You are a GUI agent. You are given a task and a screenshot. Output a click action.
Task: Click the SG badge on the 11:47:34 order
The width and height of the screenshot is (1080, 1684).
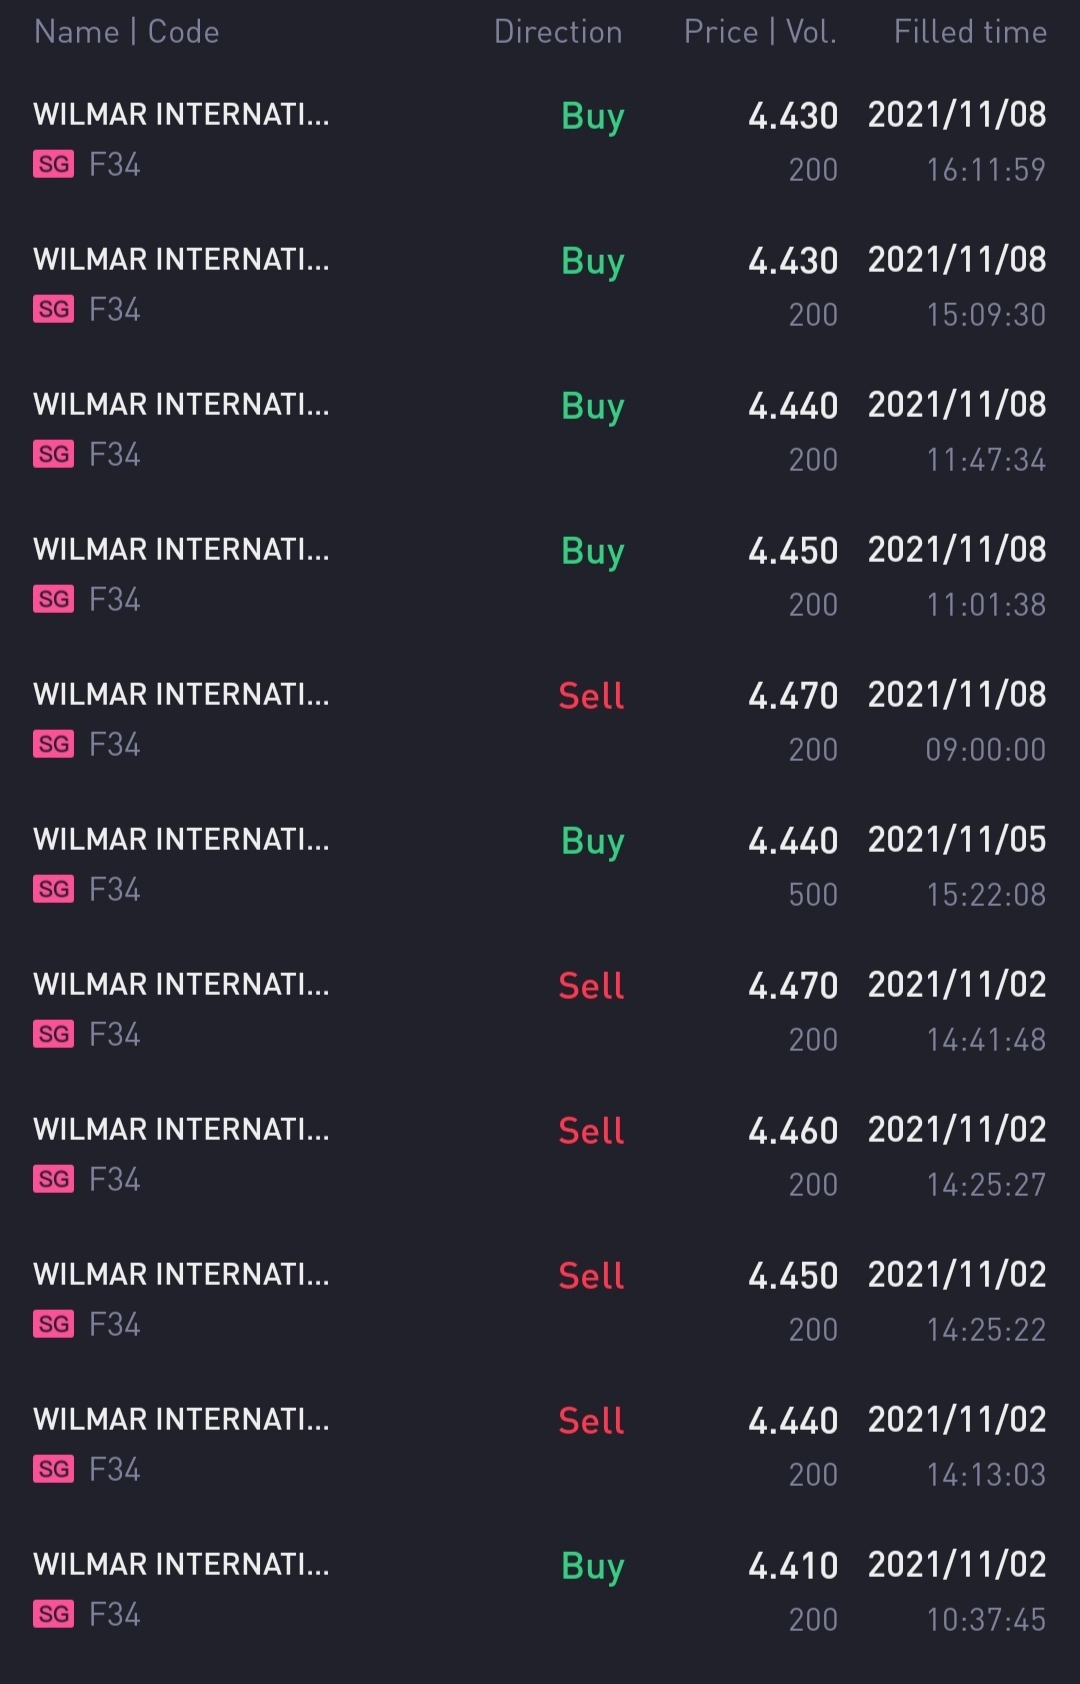pos(53,454)
